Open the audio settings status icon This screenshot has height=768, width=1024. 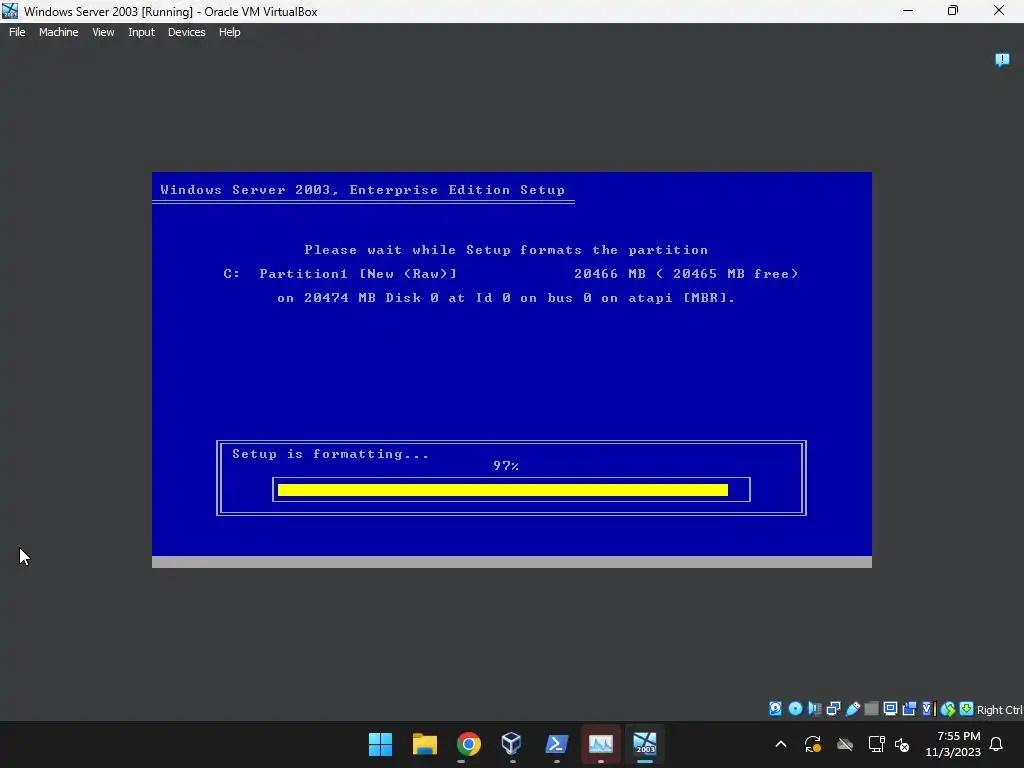pyautogui.click(x=814, y=709)
